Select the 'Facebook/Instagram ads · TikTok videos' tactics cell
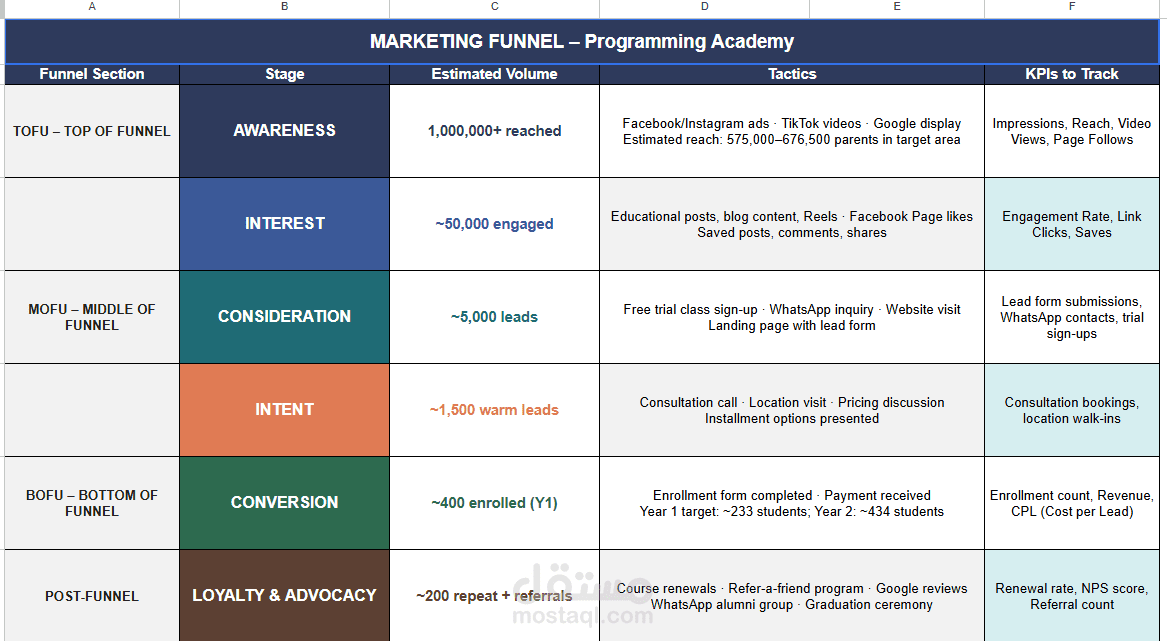This screenshot has width=1167, height=641. coord(792,131)
